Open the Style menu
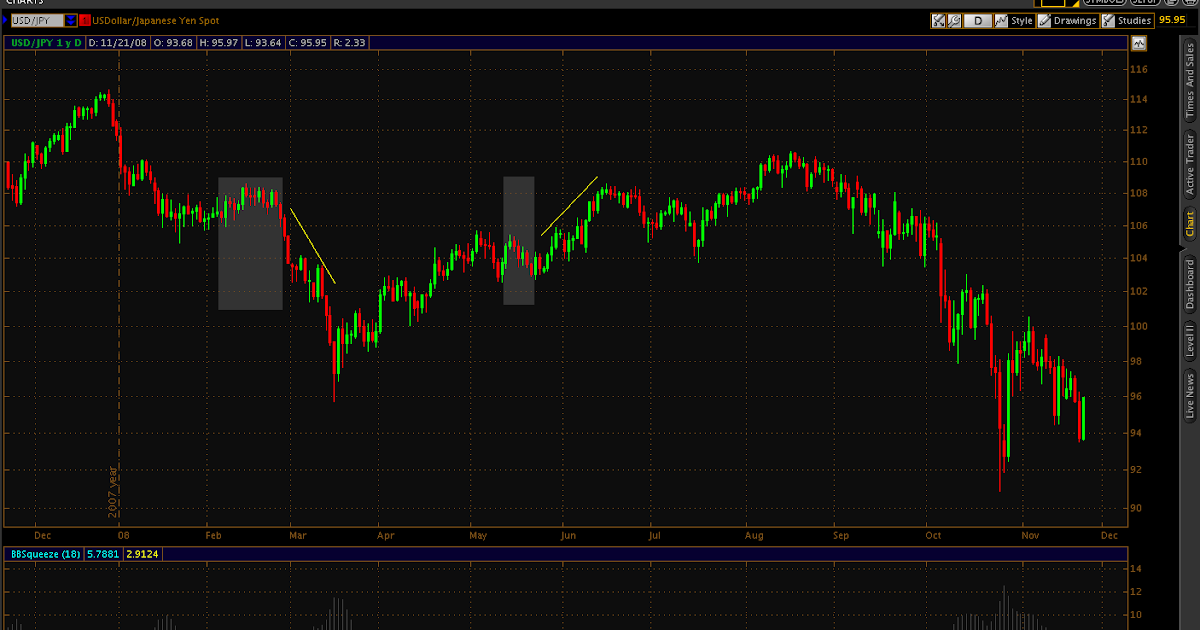Image resolution: width=1200 pixels, height=630 pixels. (1013, 20)
